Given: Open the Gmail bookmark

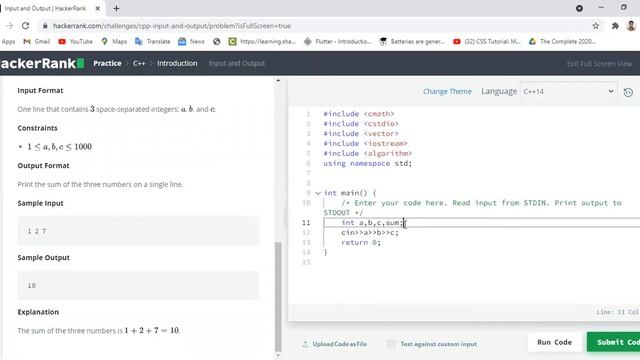Looking at the screenshot, I should [x=37, y=41].
